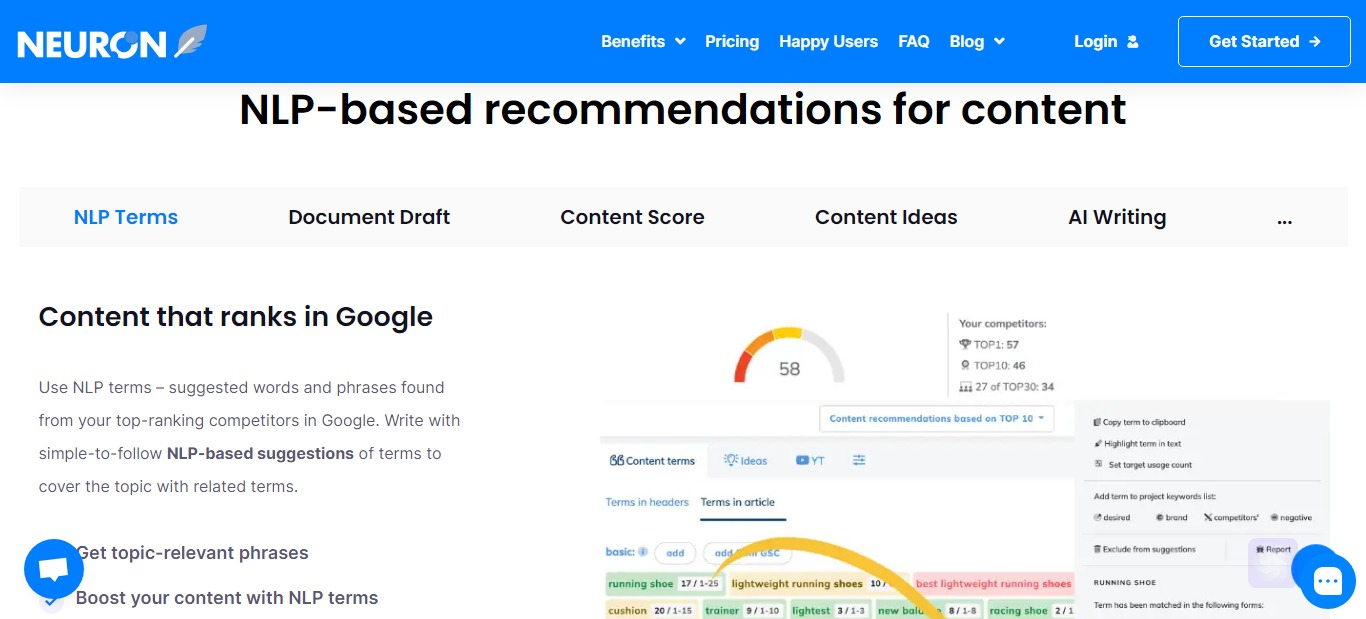Click the Content that ranks in Google heading
The width and height of the screenshot is (1366, 619).
[236, 317]
